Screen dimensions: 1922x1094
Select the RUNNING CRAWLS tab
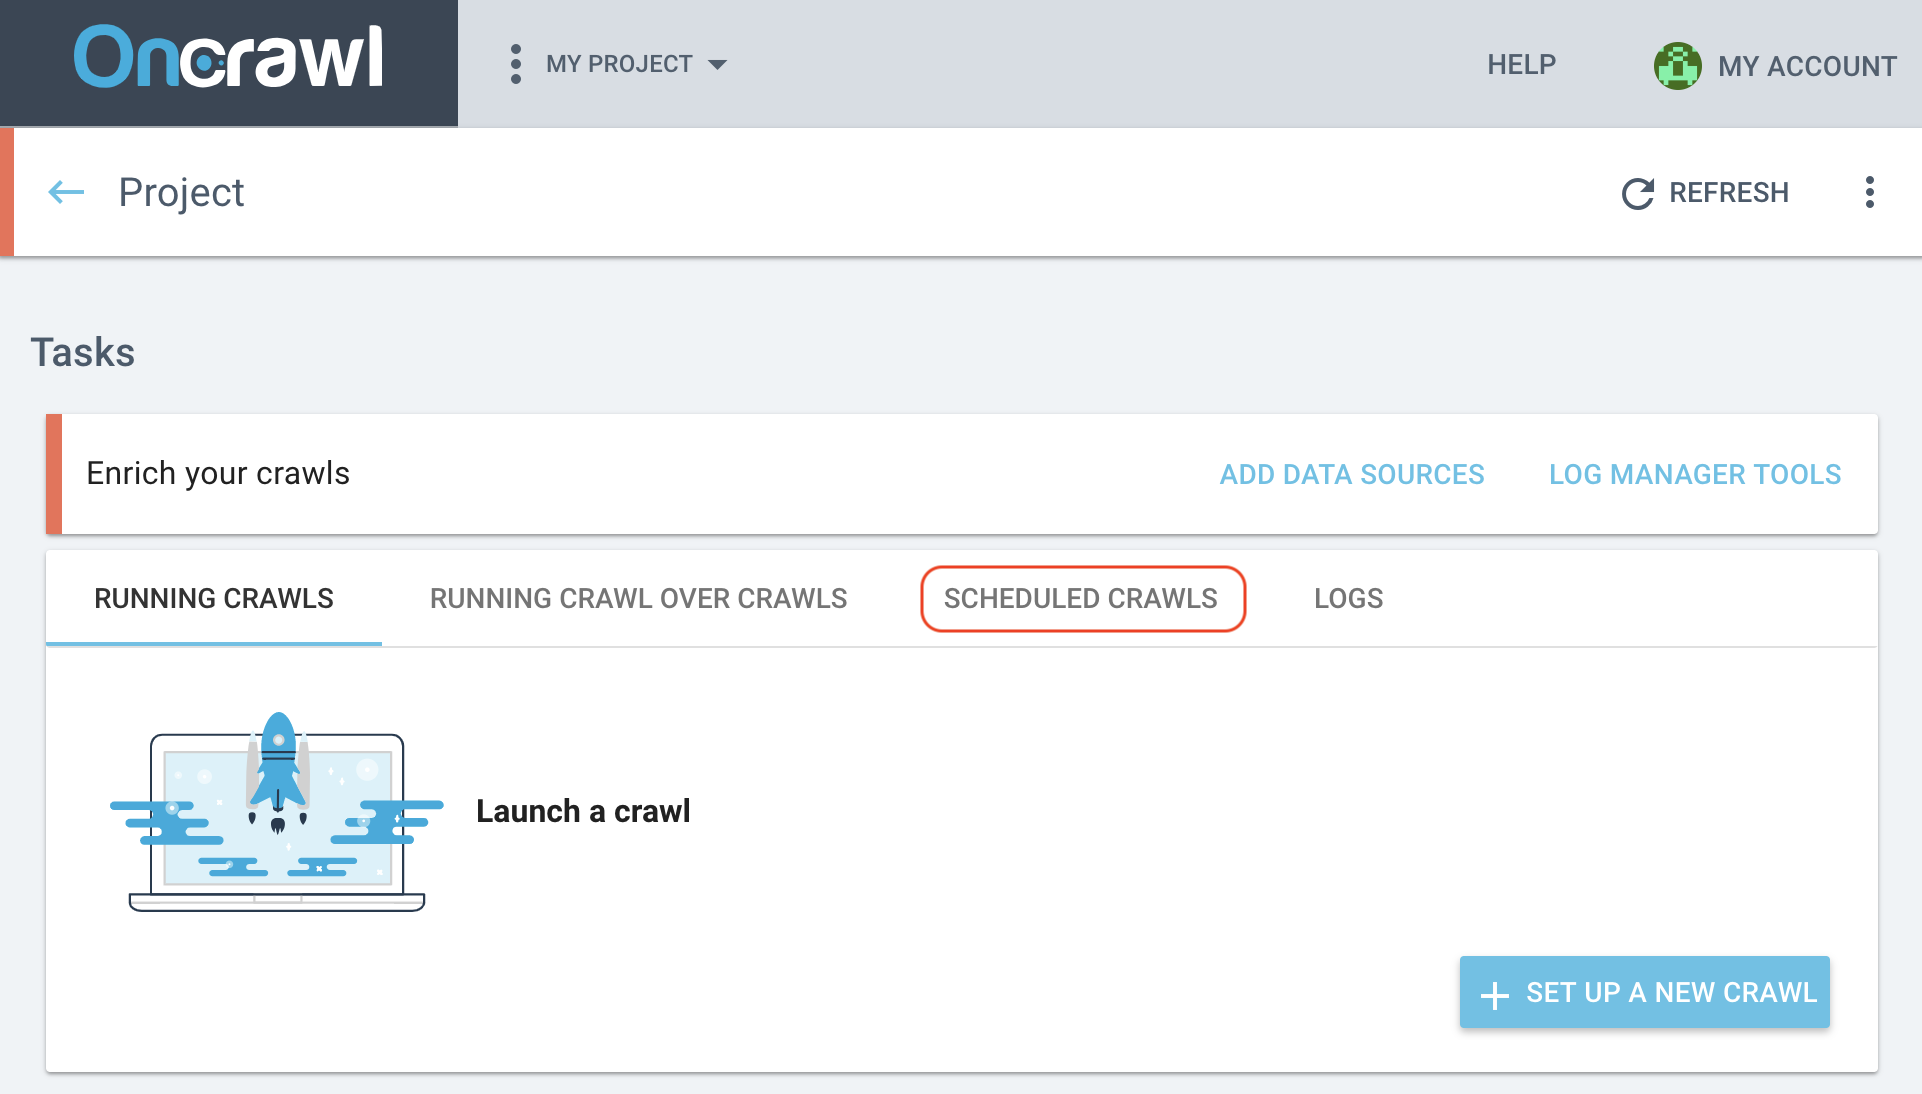pos(216,599)
